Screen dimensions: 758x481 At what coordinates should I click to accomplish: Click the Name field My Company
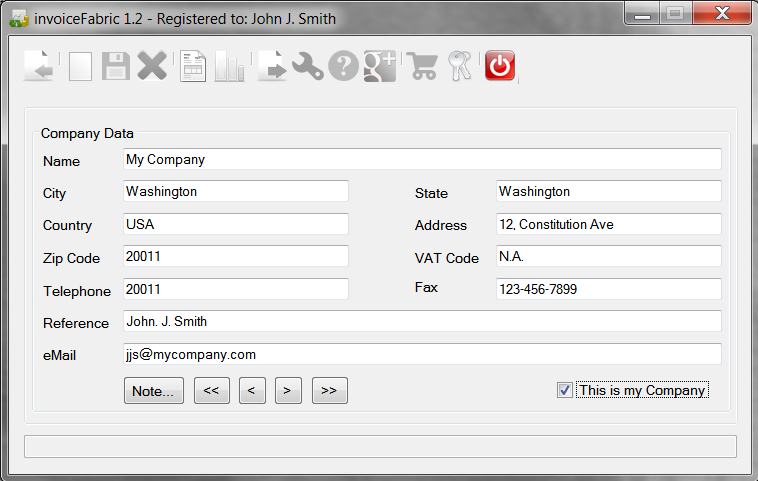pos(422,160)
